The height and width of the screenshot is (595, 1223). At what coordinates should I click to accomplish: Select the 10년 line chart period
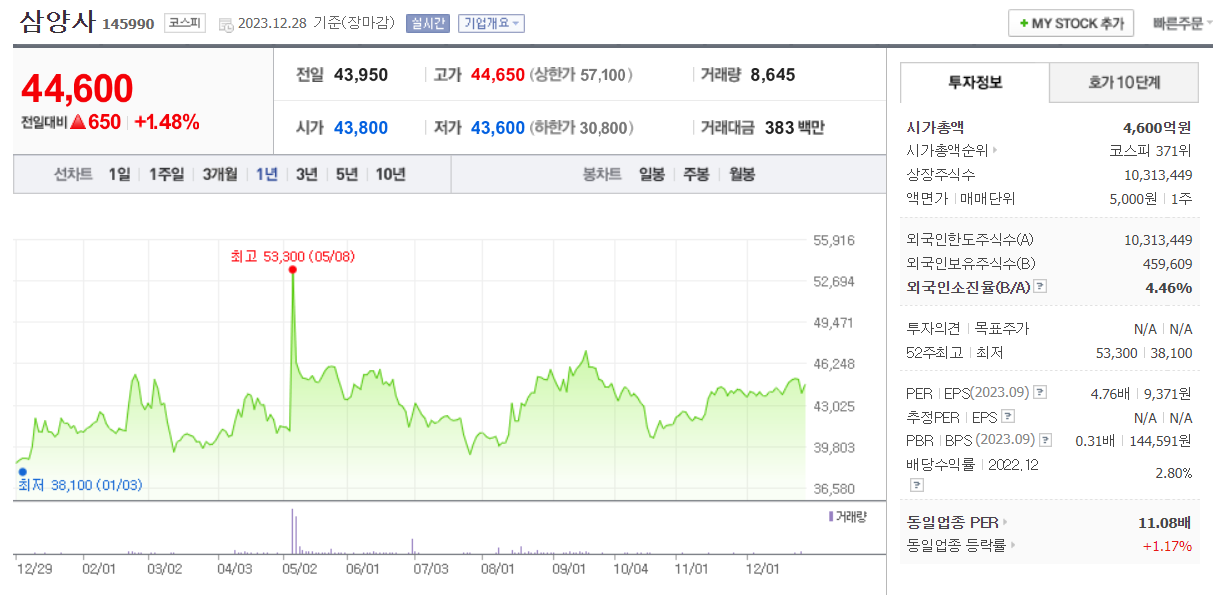(x=391, y=174)
